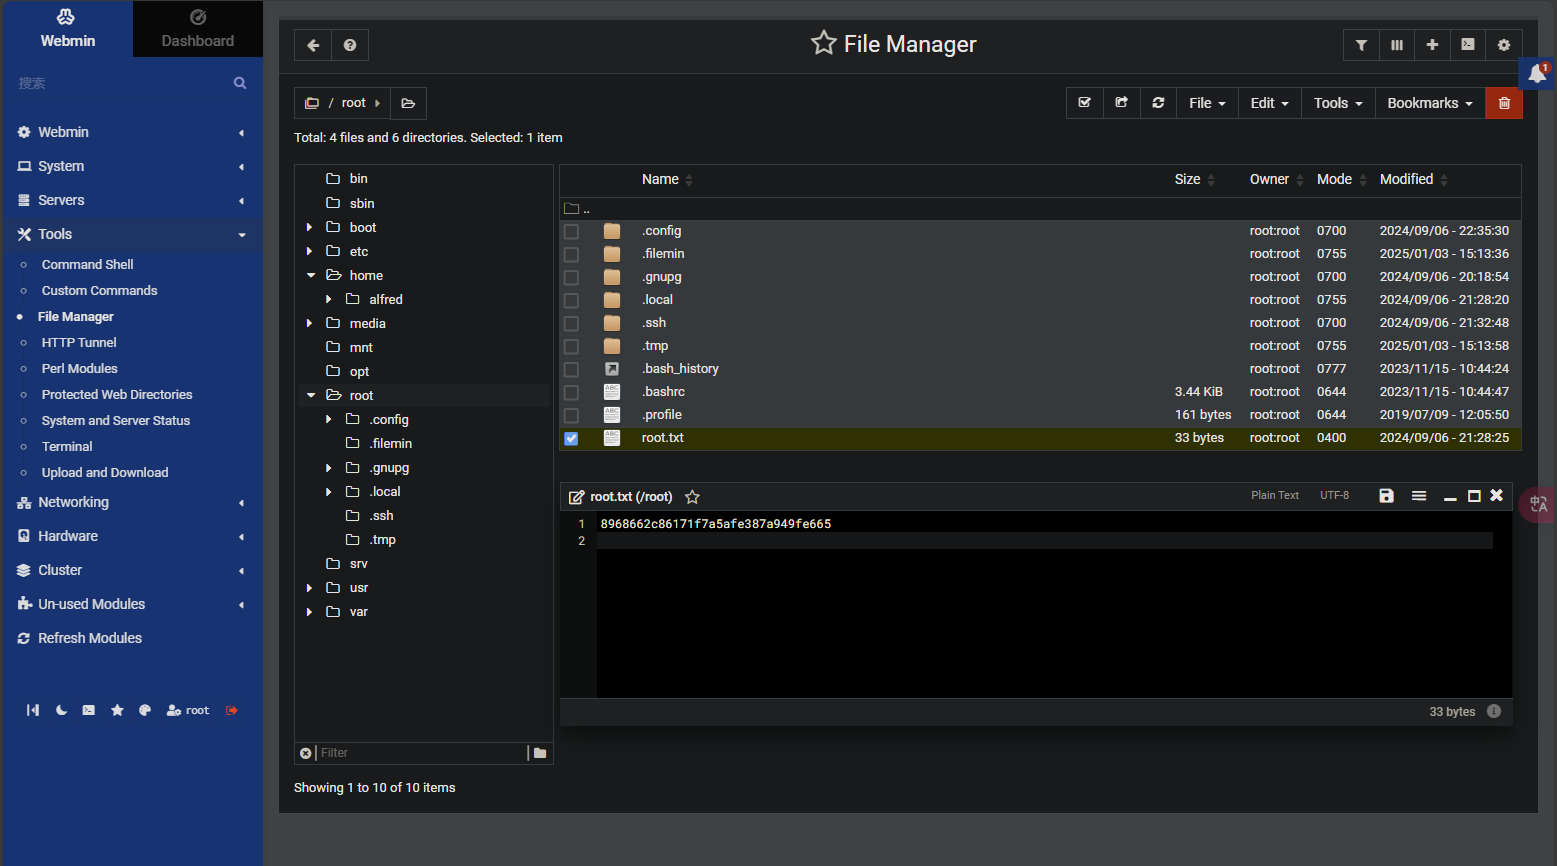Click the filter icon in top toolbar
The image size is (1557, 866).
click(x=1361, y=45)
